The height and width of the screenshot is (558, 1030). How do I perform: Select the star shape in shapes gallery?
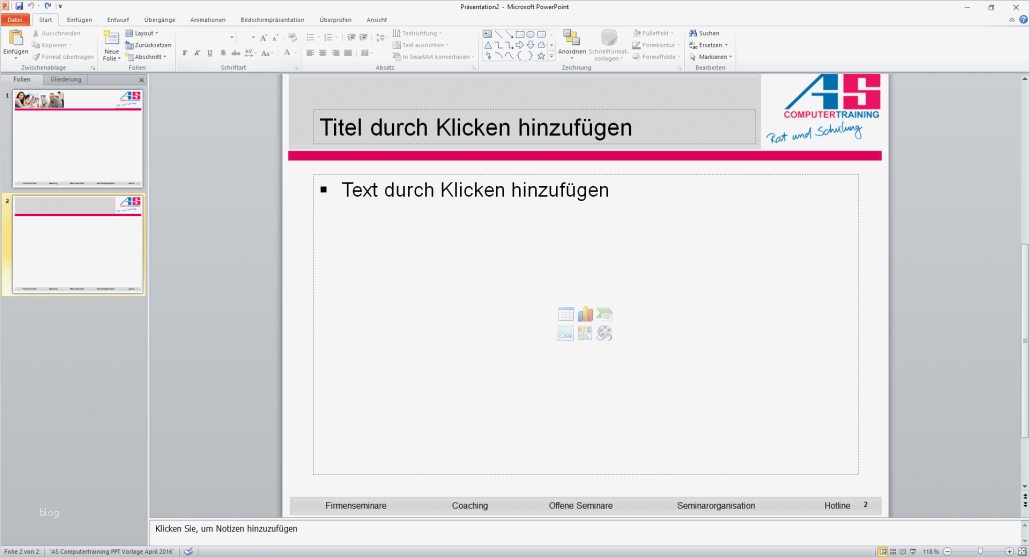click(541, 56)
